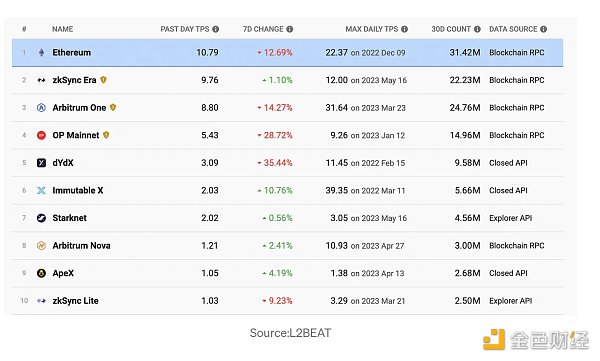Click the ApeX logo icon

click(x=41, y=273)
